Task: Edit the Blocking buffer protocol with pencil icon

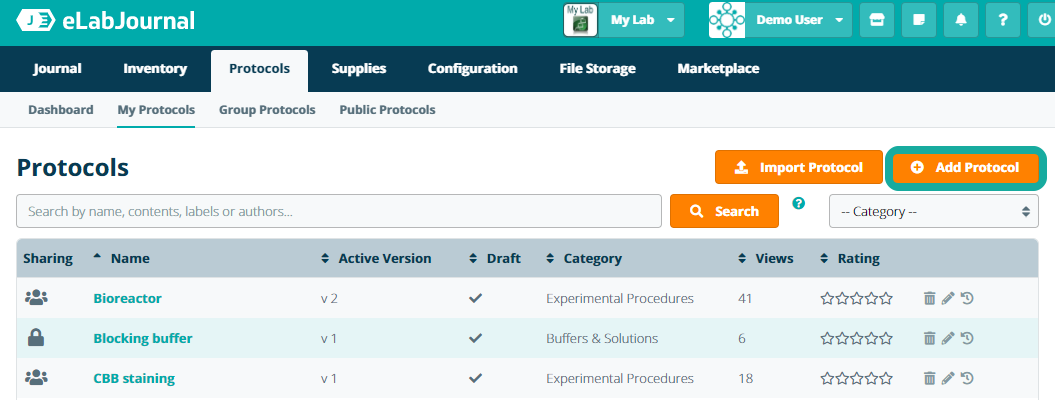Action: pyautogui.click(x=948, y=338)
